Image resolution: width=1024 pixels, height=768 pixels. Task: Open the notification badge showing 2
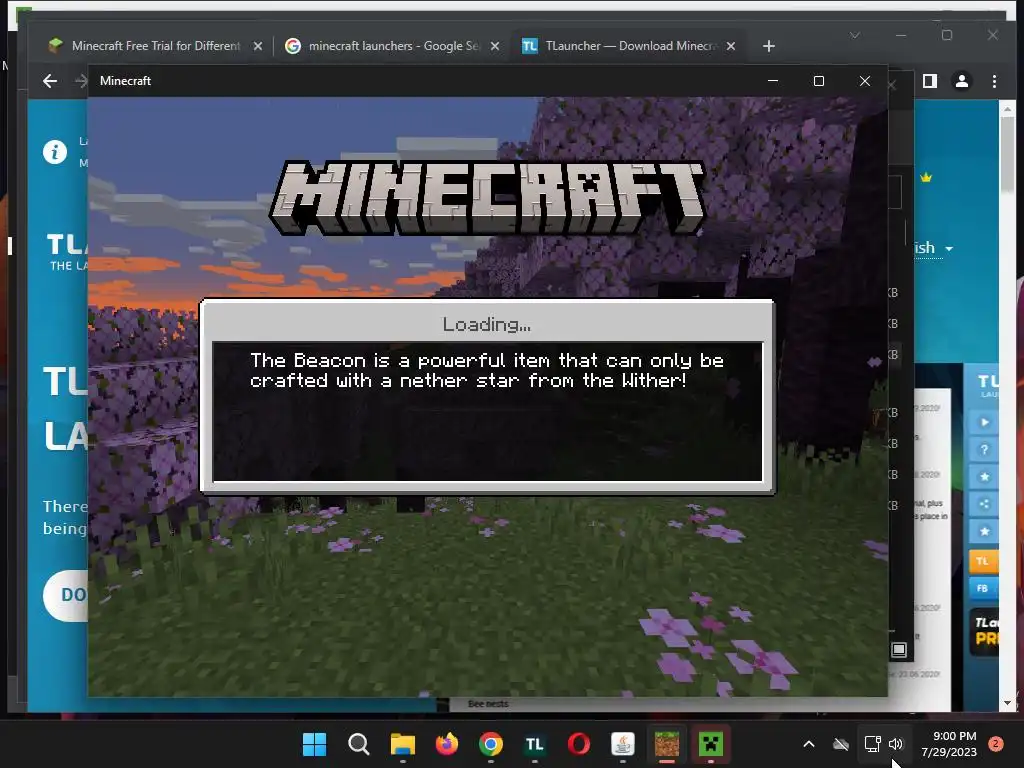point(995,744)
